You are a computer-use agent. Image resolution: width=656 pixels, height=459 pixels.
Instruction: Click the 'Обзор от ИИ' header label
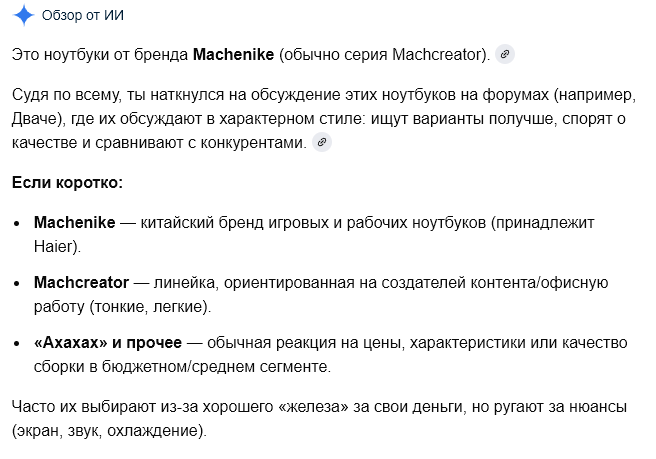(83, 15)
